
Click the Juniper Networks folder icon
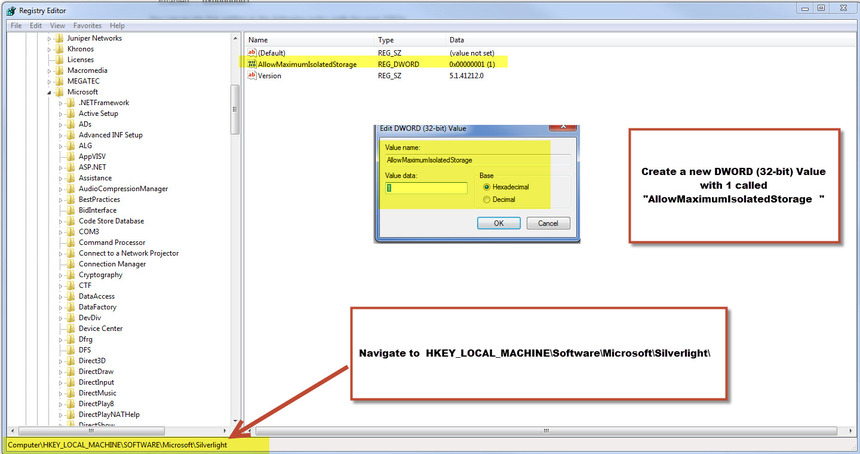pos(59,38)
